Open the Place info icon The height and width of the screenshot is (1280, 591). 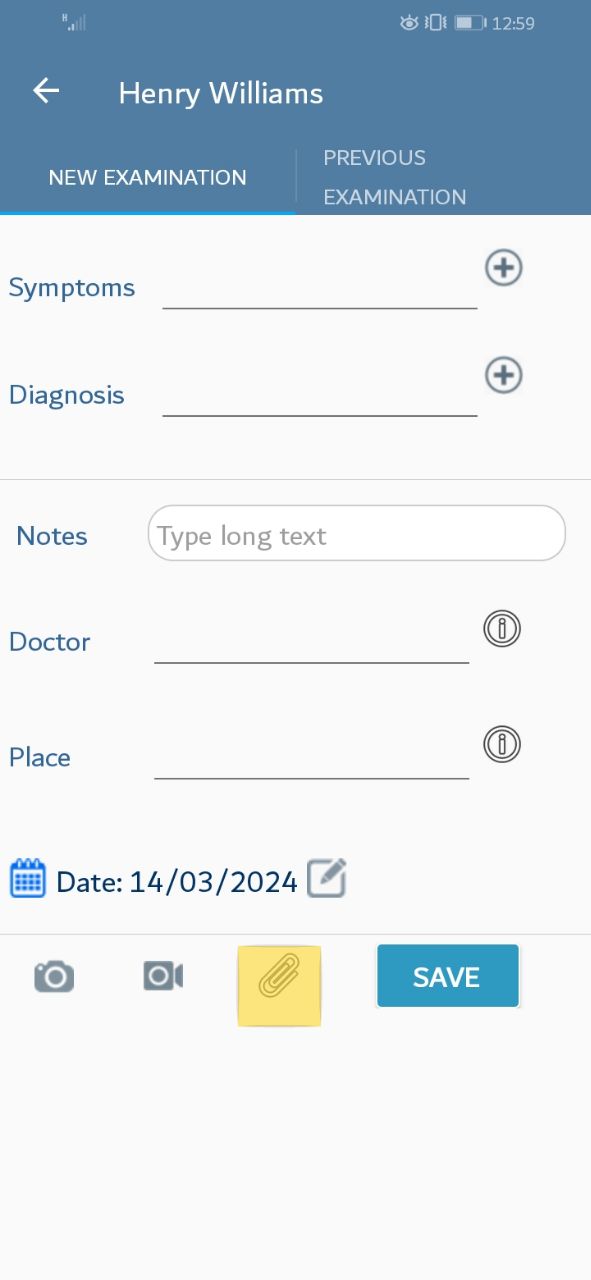(x=502, y=744)
